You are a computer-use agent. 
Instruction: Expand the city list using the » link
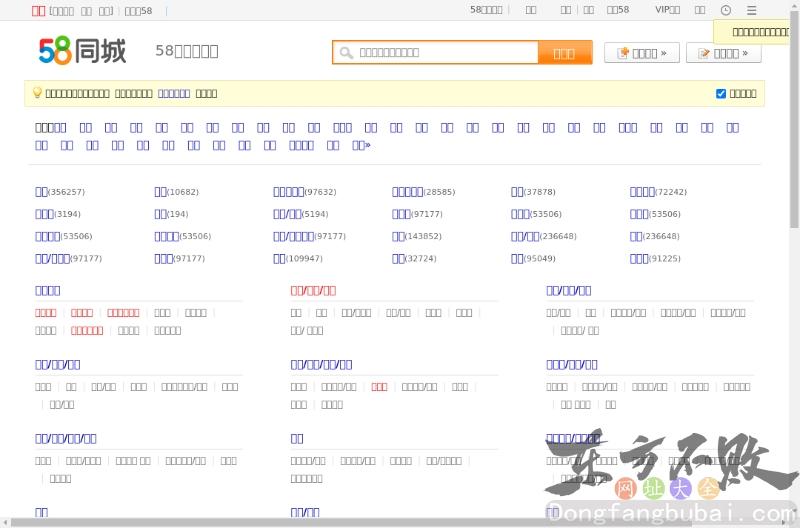(x=361, y=145)
